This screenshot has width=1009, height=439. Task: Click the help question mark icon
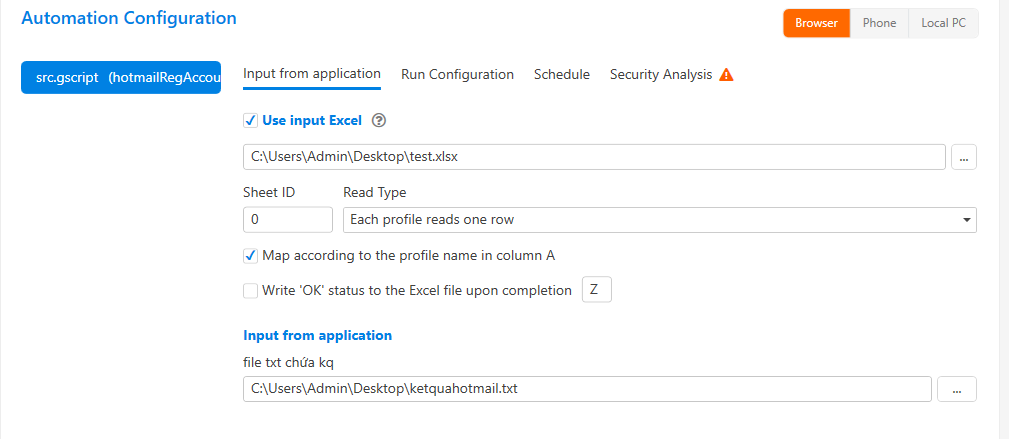(378, 121)
